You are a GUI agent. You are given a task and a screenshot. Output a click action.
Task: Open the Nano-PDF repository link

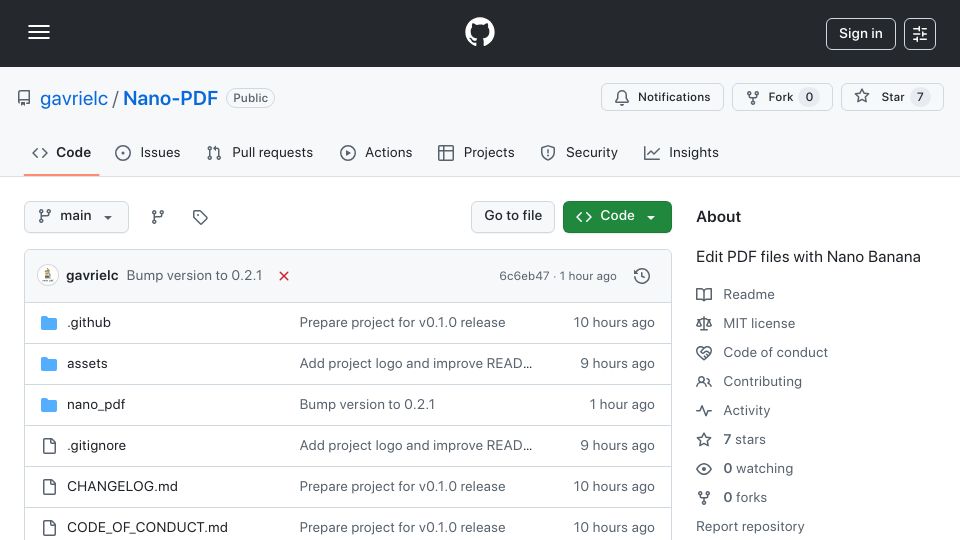click(170, 98)
